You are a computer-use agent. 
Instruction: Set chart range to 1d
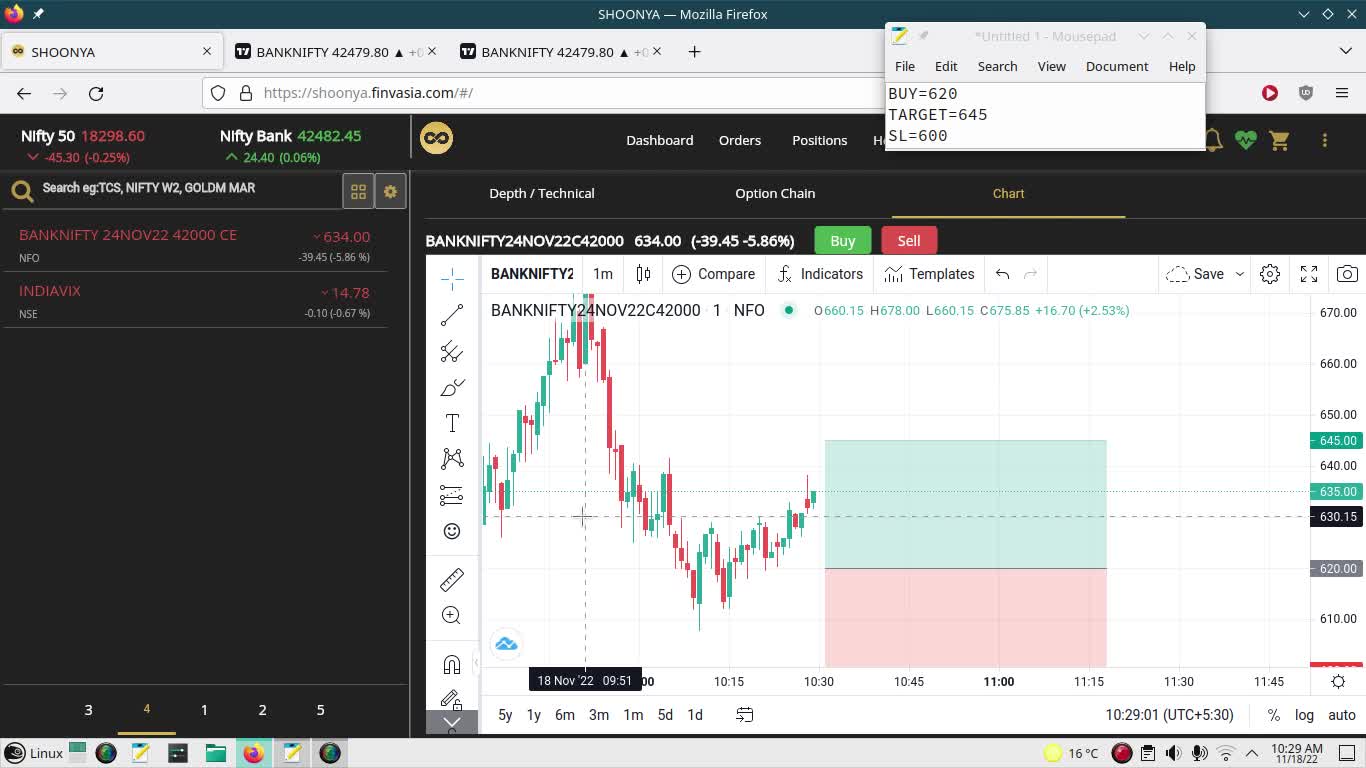[x=695, y=715]
